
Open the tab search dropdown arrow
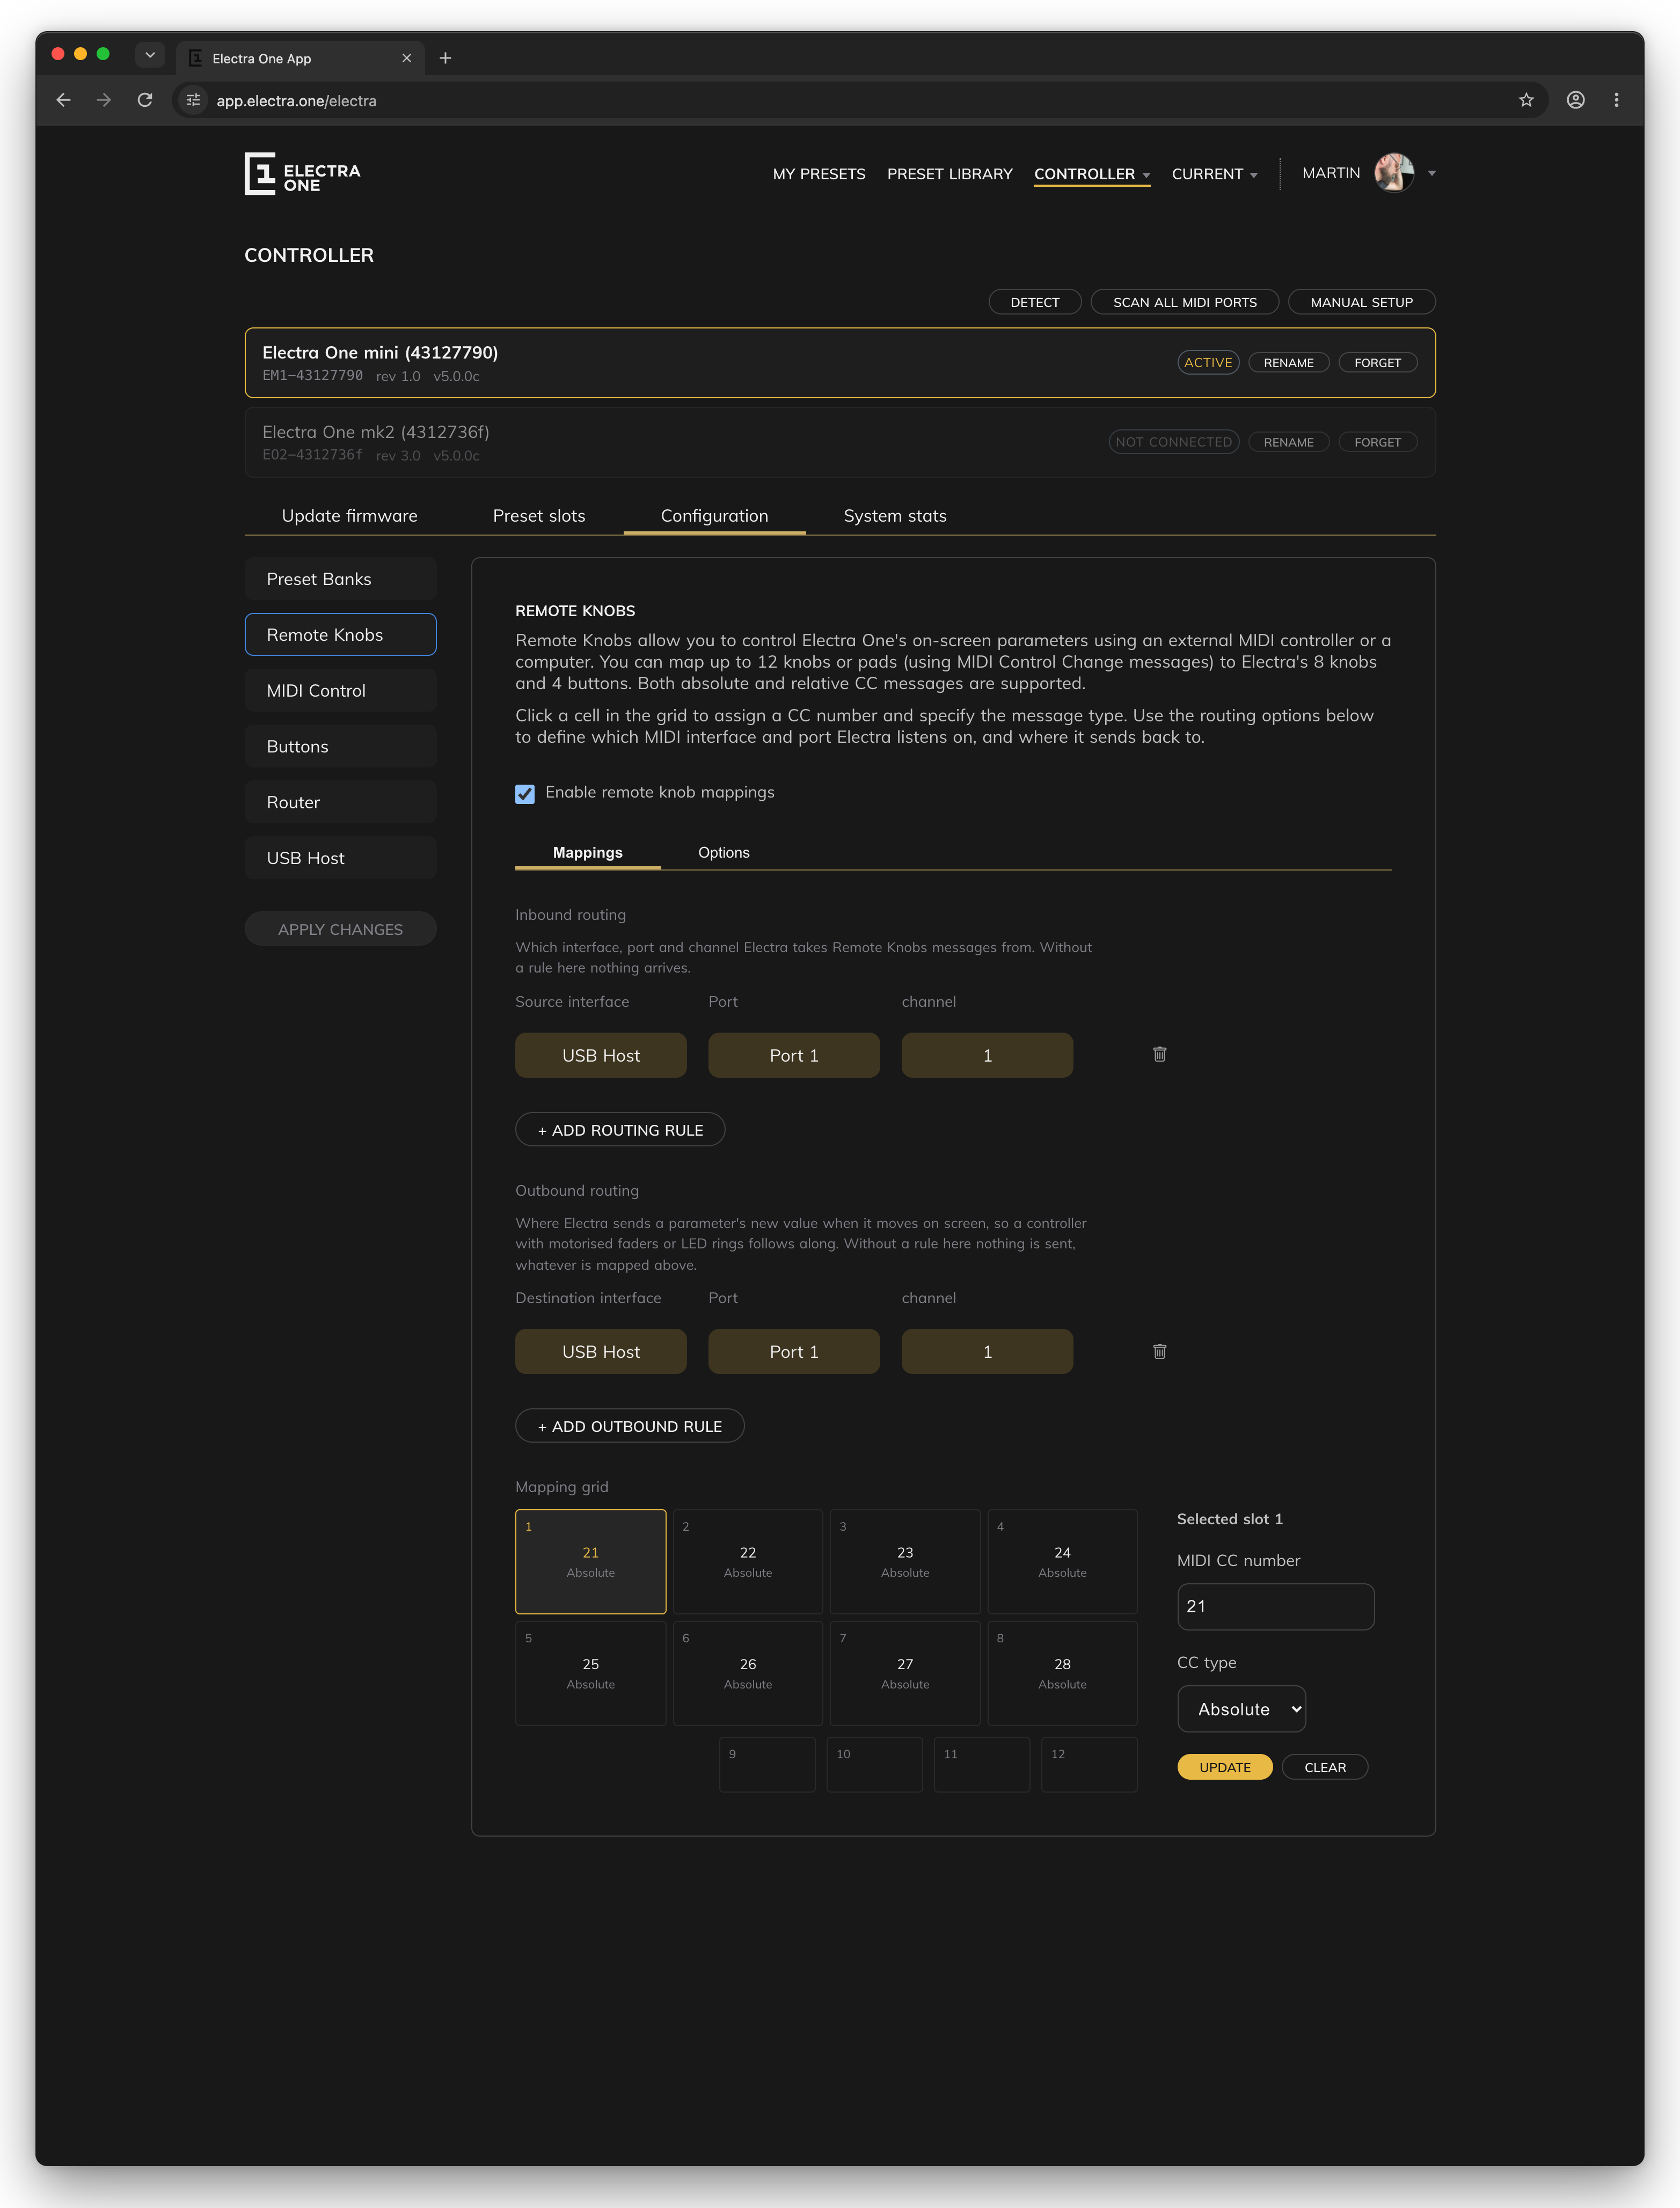click(x=150, y=55)
